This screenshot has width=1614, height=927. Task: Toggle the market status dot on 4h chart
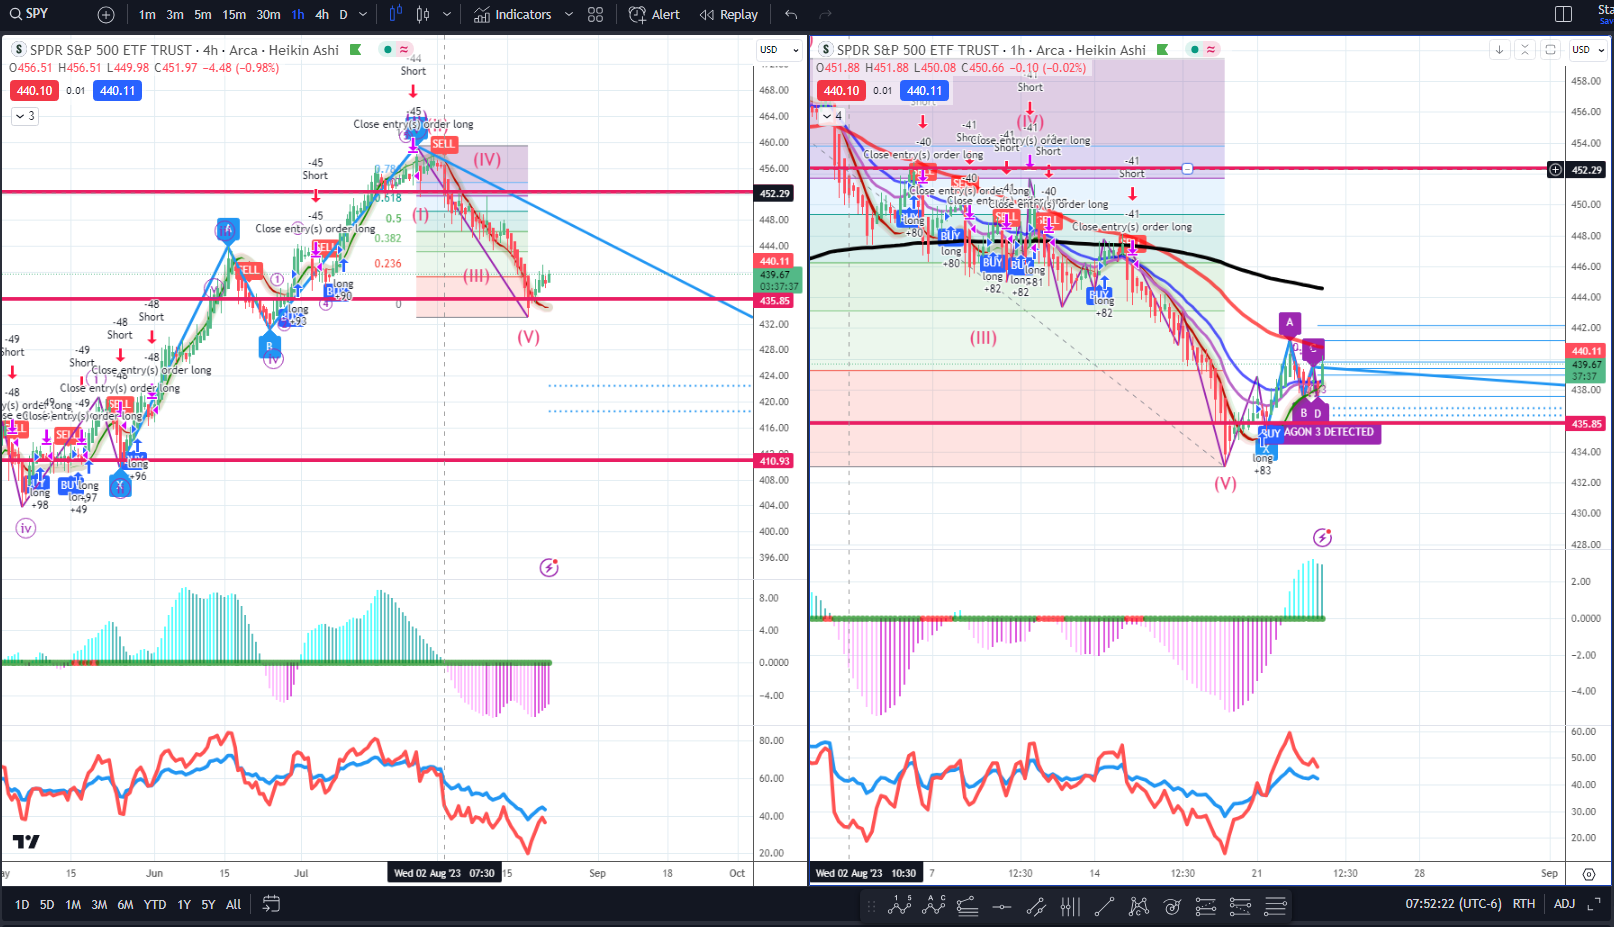(388, 49)
